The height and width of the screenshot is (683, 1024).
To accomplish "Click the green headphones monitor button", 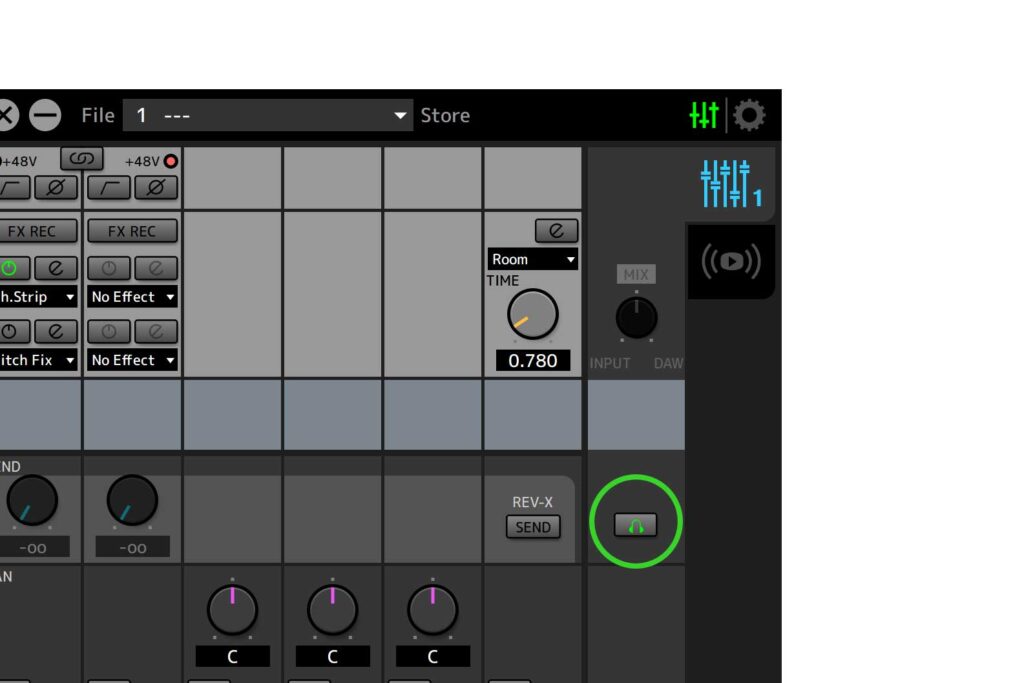I will click(635, 524).
